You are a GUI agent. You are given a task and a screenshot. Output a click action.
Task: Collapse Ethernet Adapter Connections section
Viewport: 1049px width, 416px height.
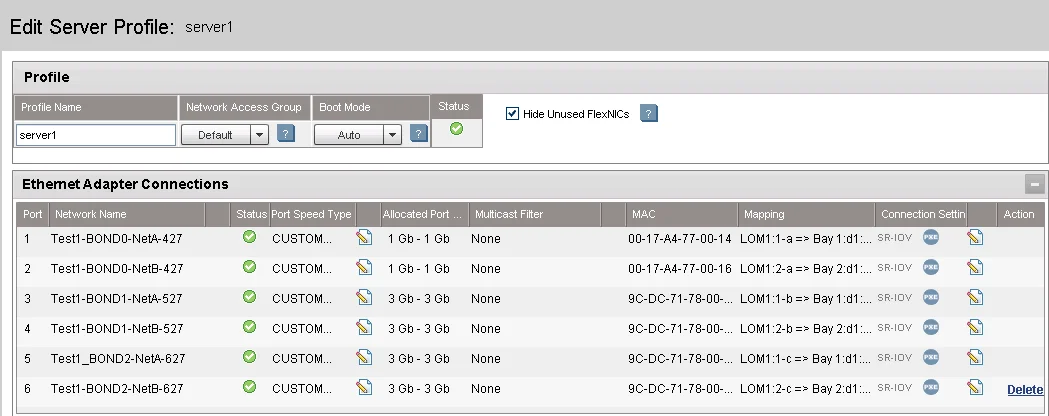click(x=1034, y=184)
